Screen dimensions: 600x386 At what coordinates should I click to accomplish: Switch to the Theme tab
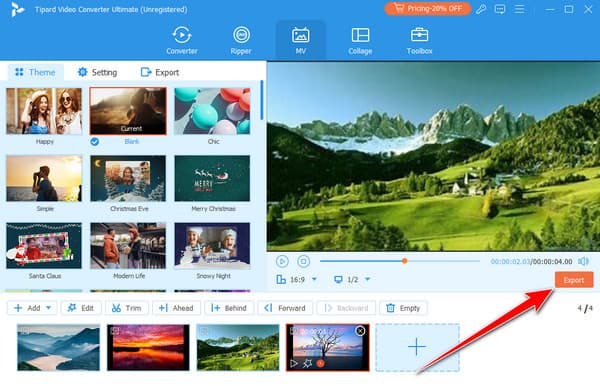pyautogui.click(x=35, y=72)
